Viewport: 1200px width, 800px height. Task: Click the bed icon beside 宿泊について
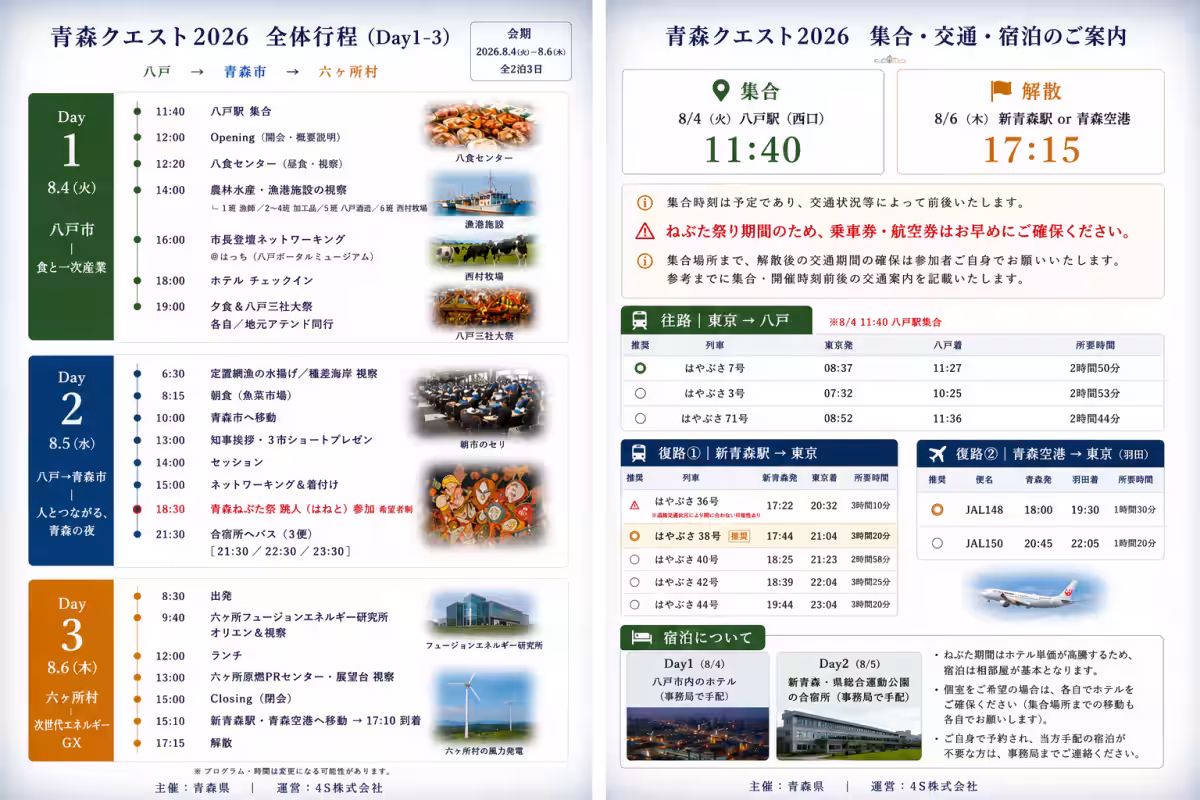(x=640, y=637)
